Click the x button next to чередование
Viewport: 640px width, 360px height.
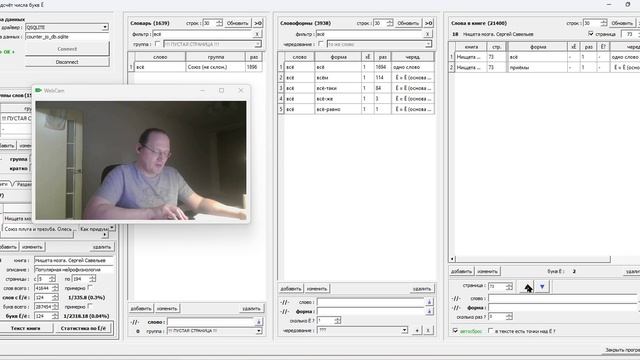pos(428,330)
